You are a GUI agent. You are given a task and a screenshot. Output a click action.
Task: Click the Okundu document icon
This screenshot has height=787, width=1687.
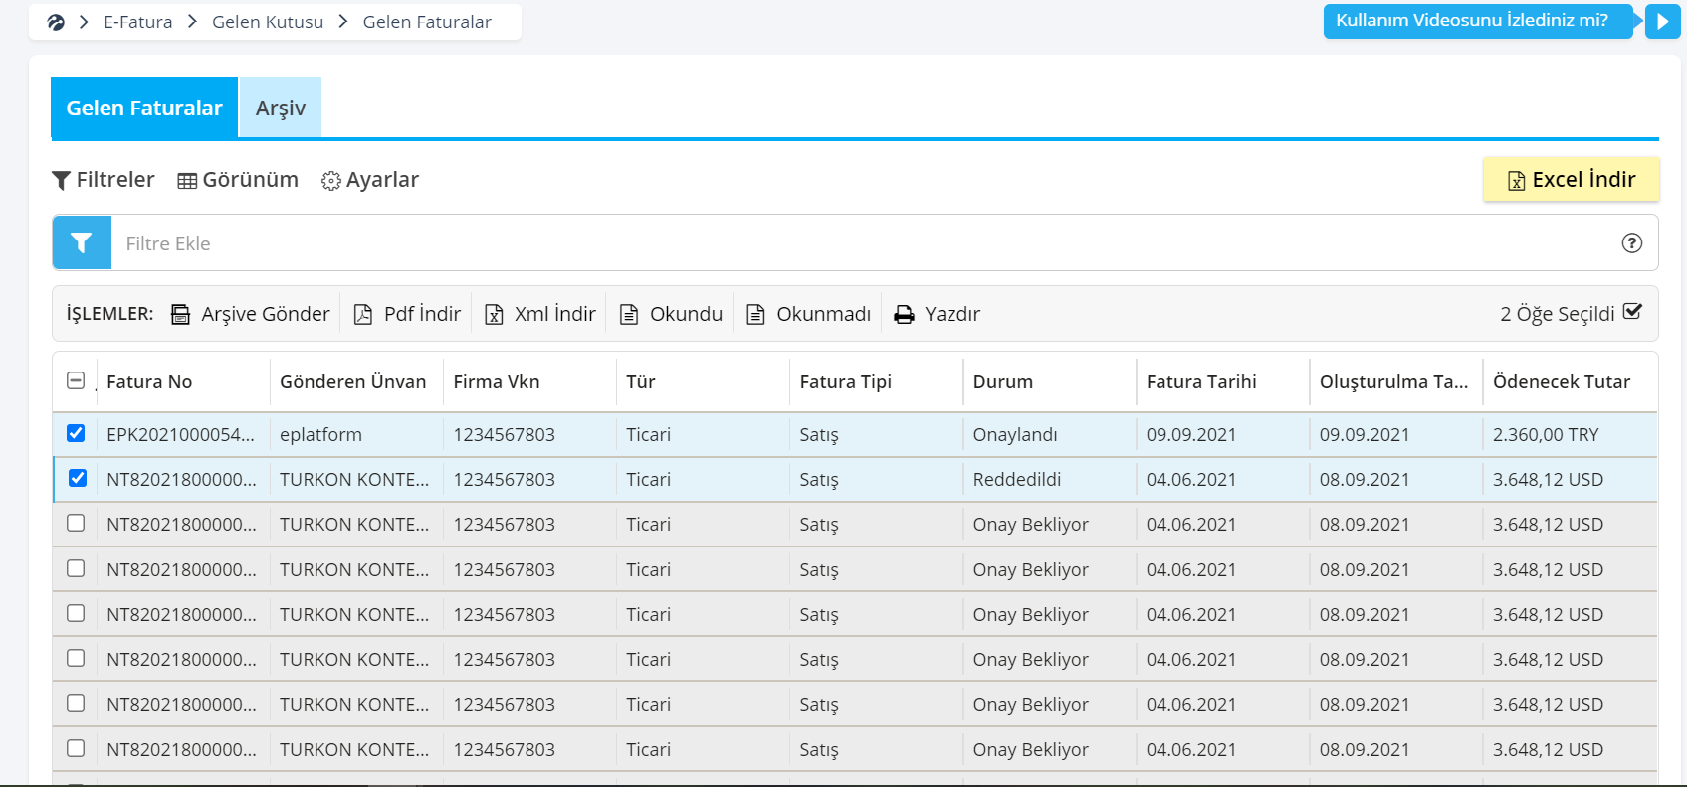pyautogui.click(x=629, y=314)
